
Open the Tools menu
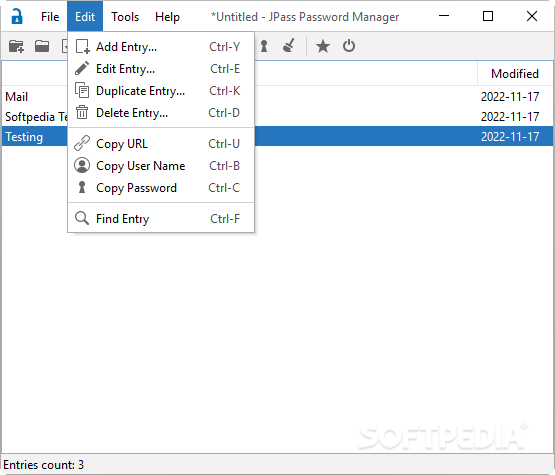click(125, 17)
